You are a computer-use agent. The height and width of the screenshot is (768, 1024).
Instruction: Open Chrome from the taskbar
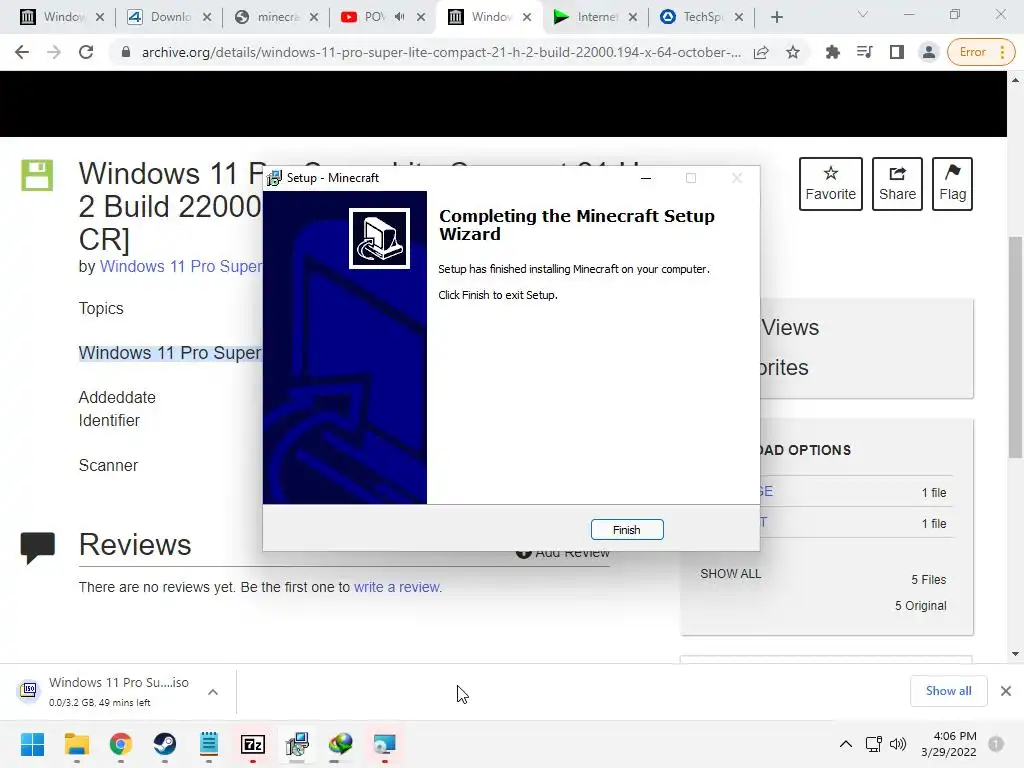pyautogui.click(x=121, y=744)
